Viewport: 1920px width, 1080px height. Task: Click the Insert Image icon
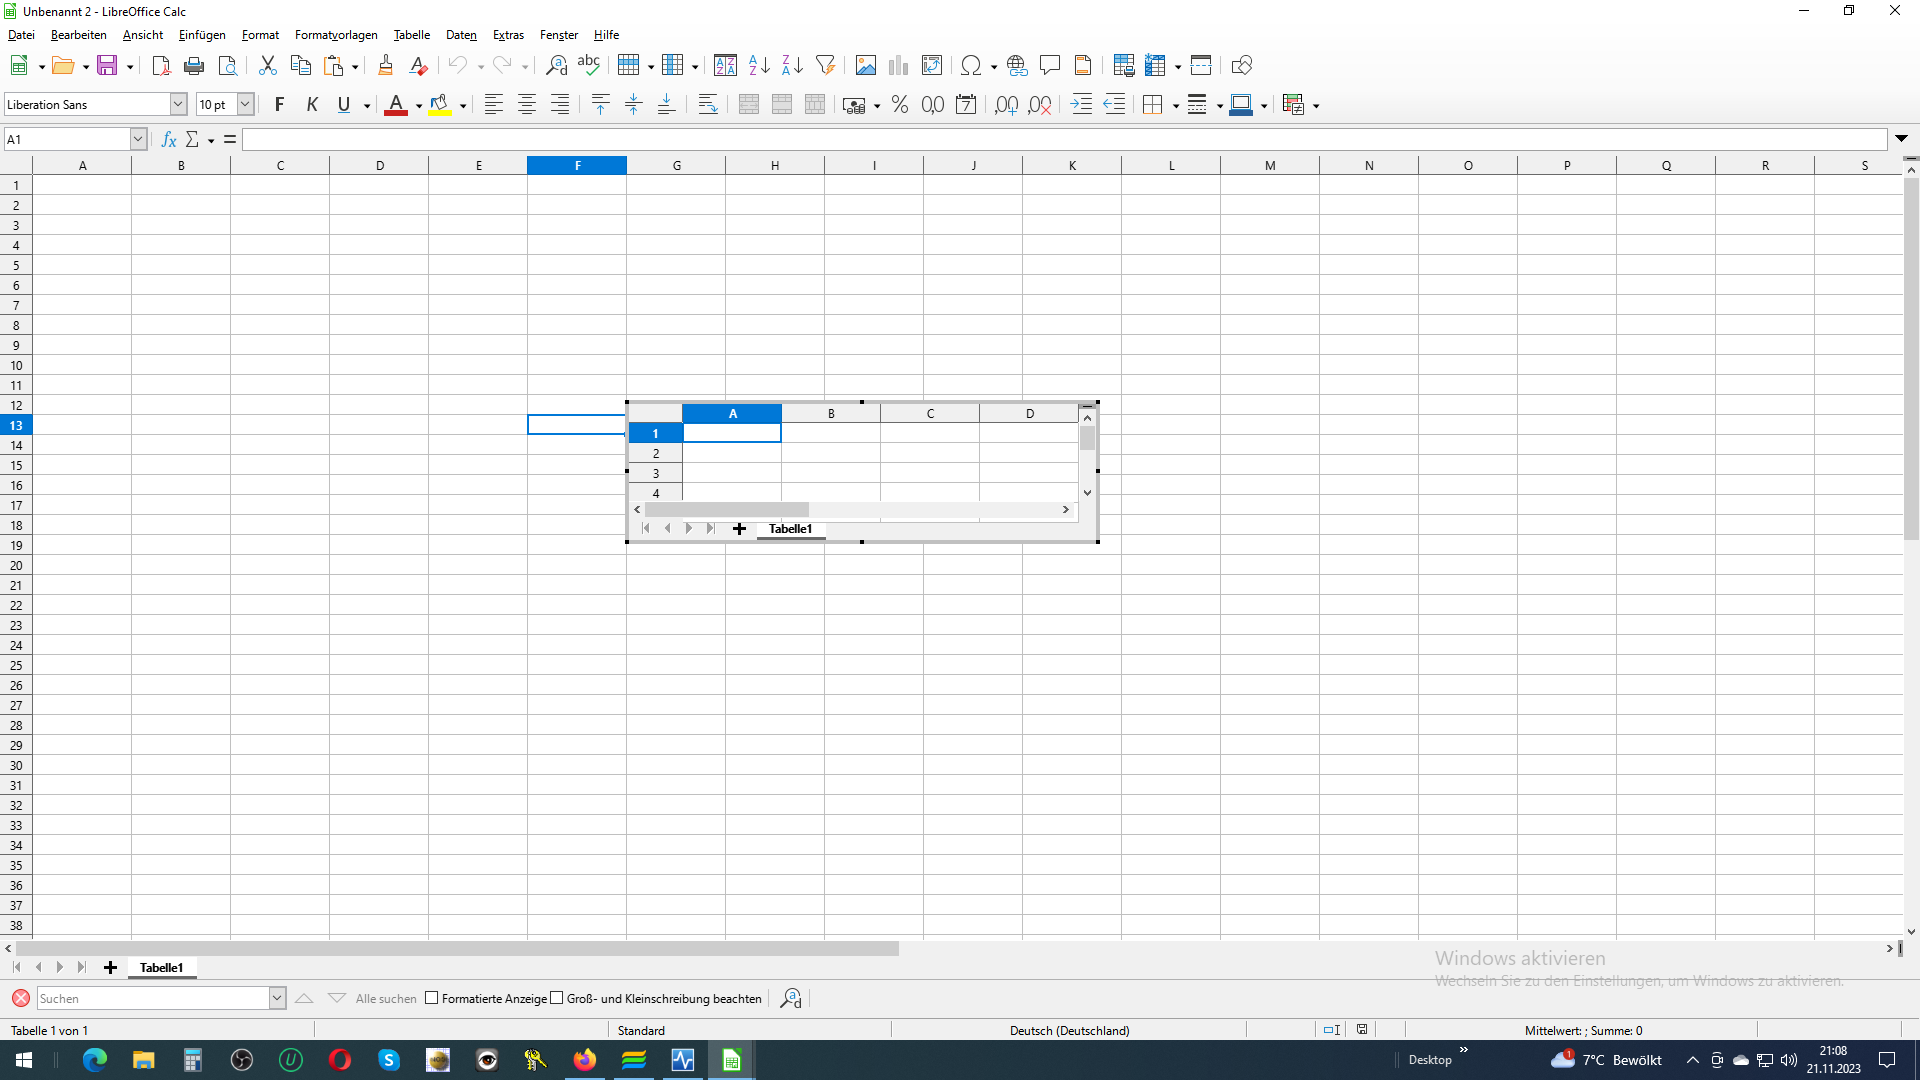click(865, 66)
